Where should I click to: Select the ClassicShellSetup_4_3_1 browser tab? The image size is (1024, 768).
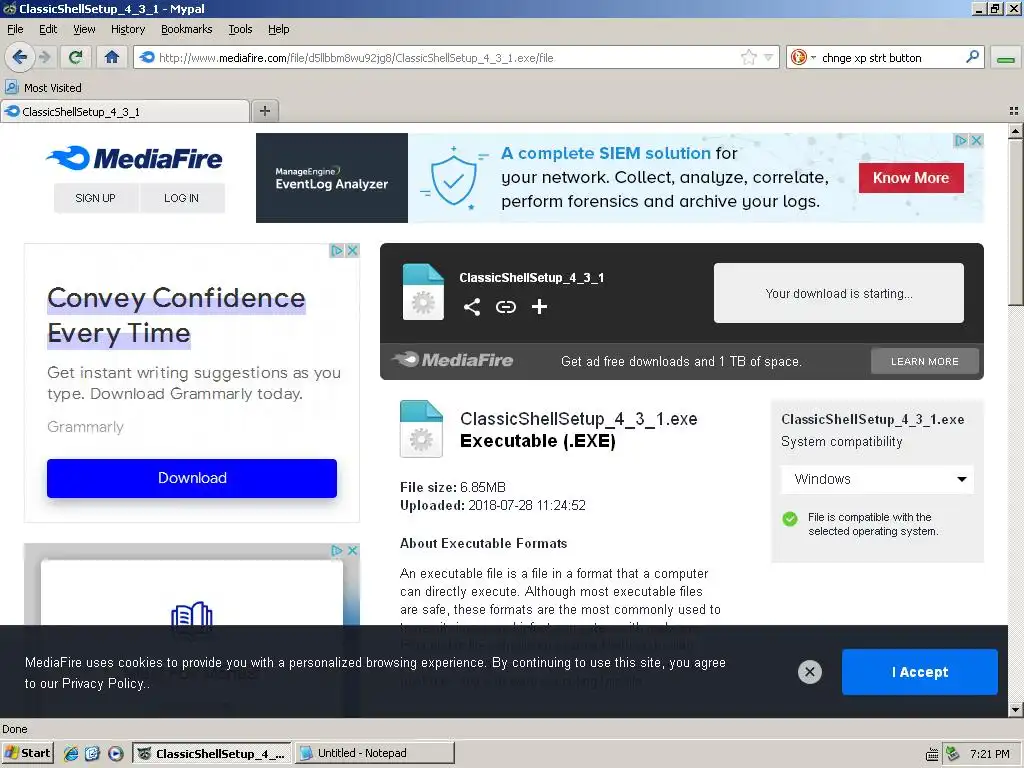(125, 112)
